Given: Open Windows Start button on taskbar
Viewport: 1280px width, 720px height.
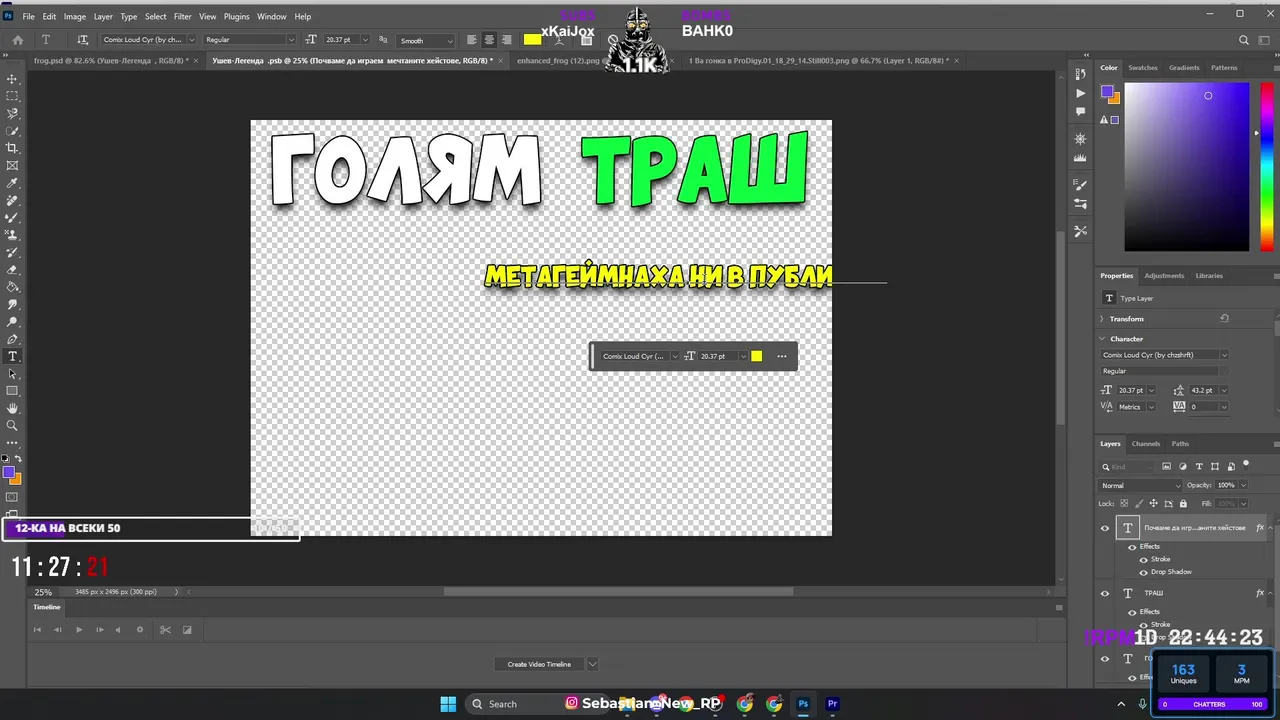Looking at the screenshot, I should 448,703.
